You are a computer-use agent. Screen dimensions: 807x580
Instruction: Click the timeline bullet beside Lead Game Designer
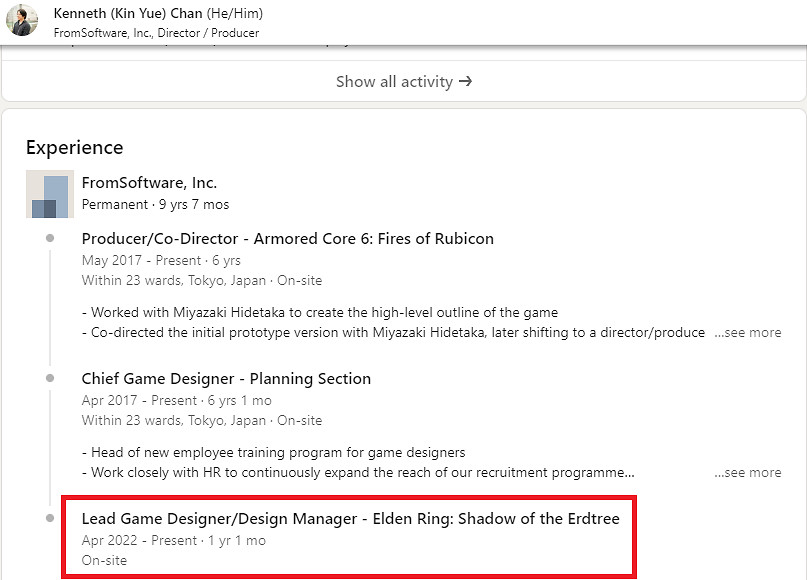49,518
